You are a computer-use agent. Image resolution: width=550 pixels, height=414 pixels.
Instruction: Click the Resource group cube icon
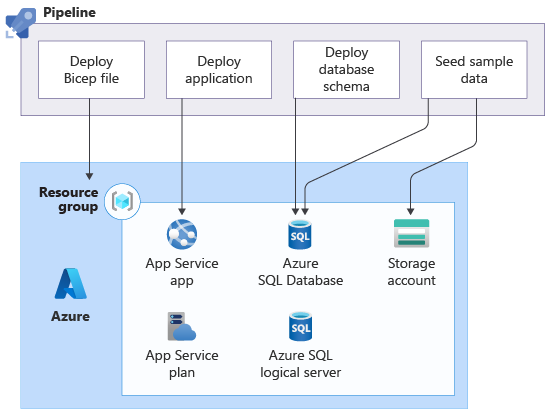pyautogui.click(x=122, y=201)
